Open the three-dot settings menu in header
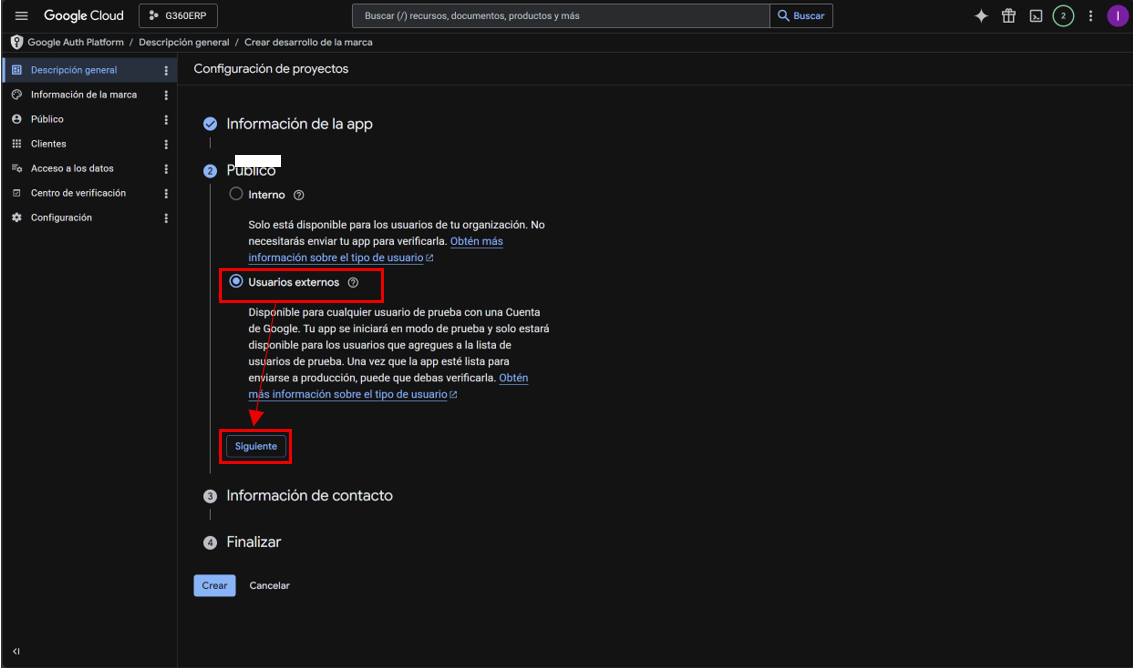 (x=1090, y=16)
